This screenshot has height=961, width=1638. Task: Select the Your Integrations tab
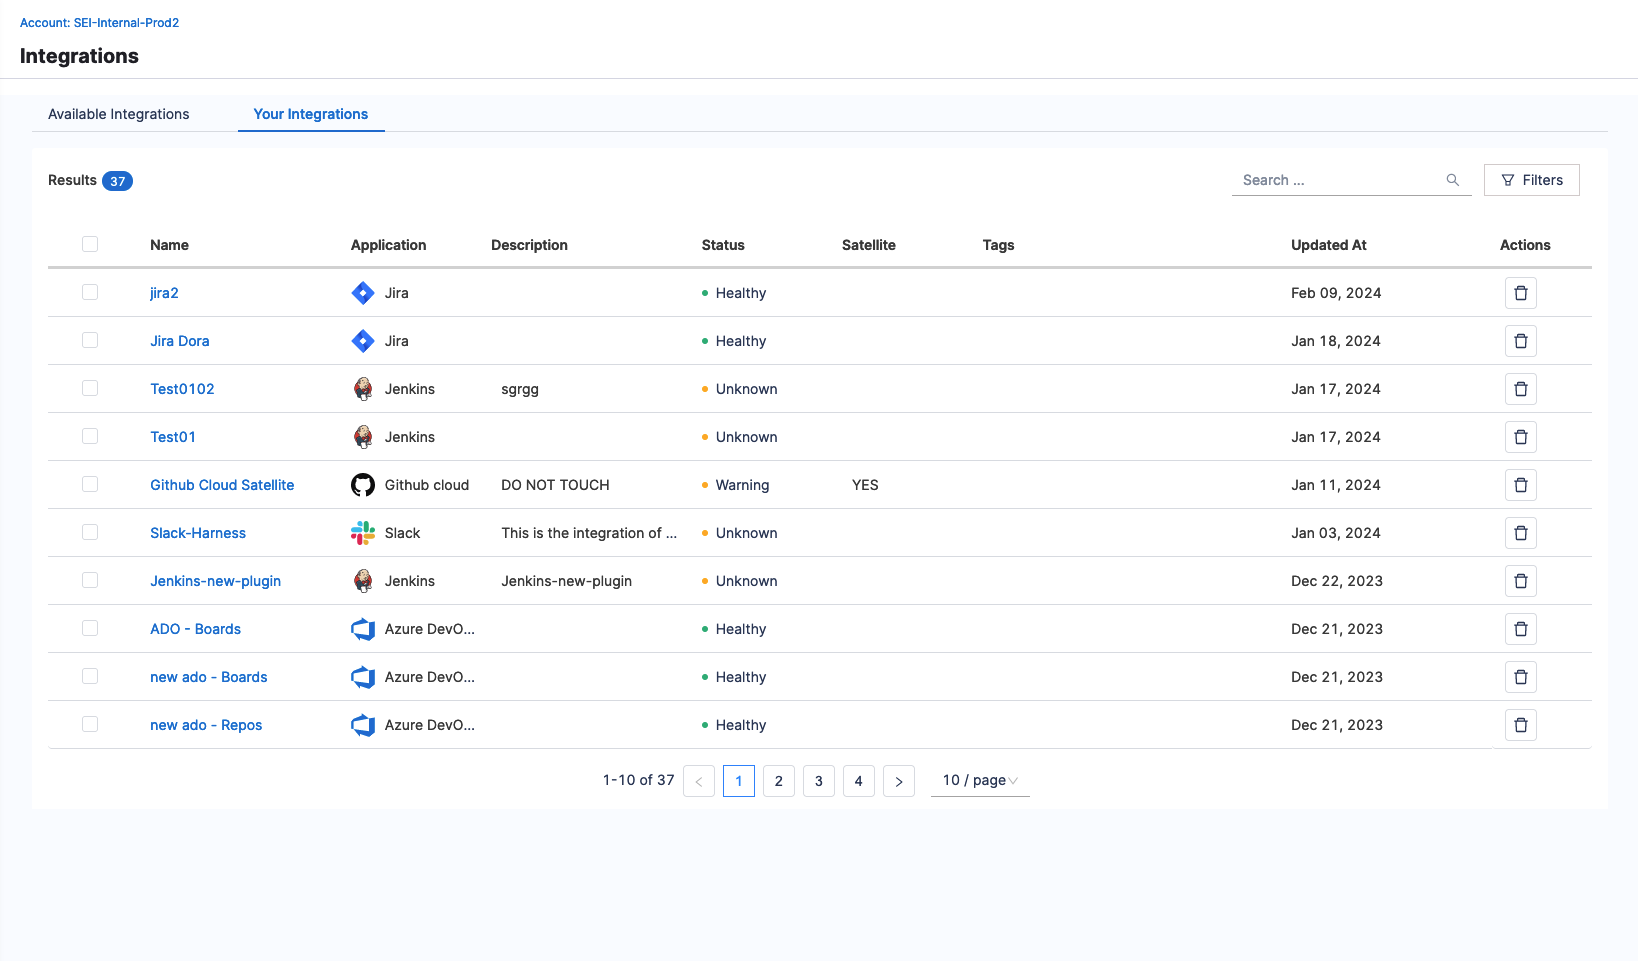tap(311, 114)
